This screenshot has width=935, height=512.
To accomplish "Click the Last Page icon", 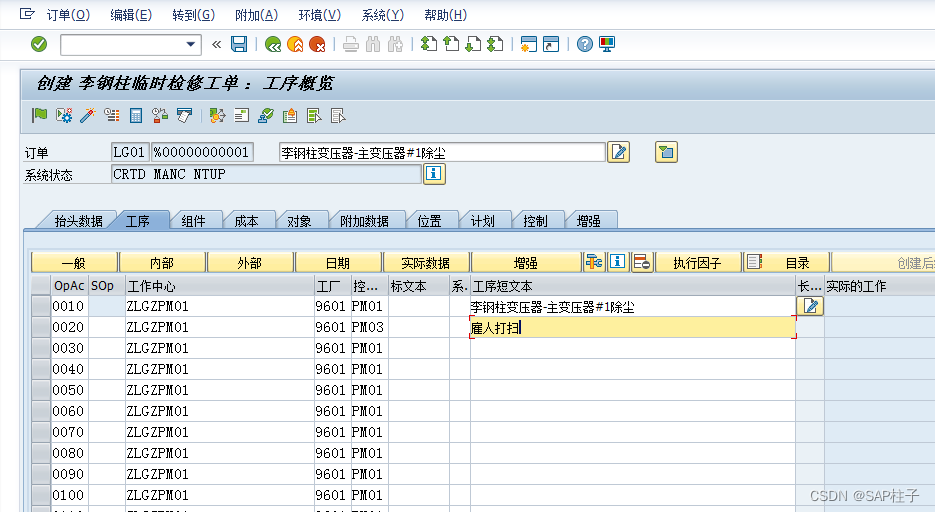I will [x=495, y=44].
